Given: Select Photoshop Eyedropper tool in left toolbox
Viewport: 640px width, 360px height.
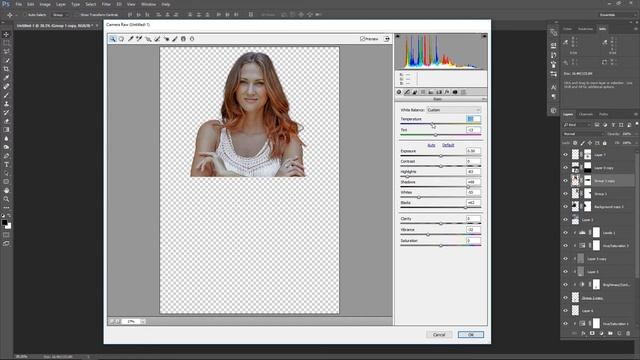Looking at the screenshot, I should (x=6, y=78).
